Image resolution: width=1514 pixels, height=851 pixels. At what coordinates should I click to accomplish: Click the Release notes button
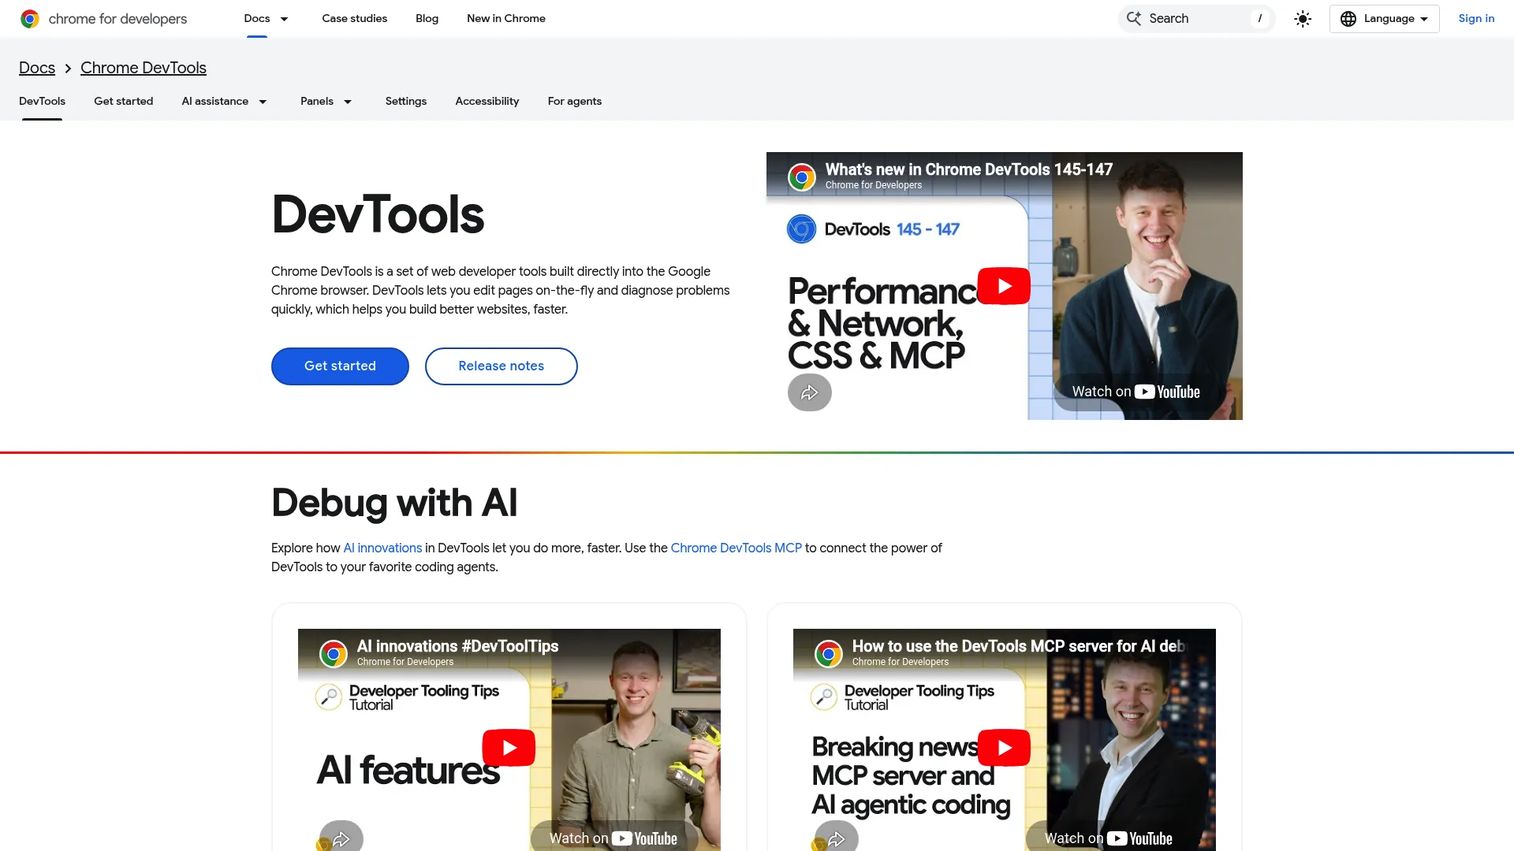(x=501, y=366)
